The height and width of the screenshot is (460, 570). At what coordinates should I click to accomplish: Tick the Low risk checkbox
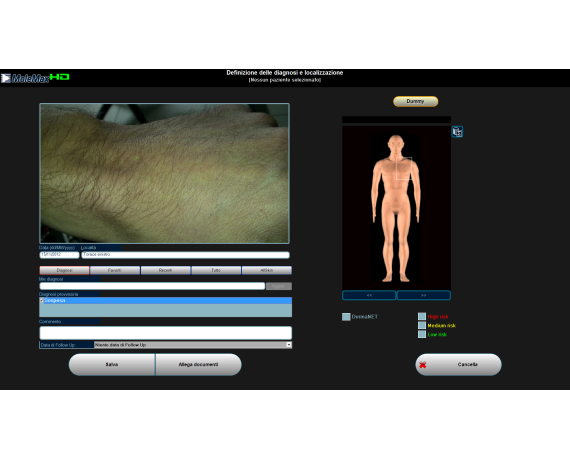(x=422, y=334)
